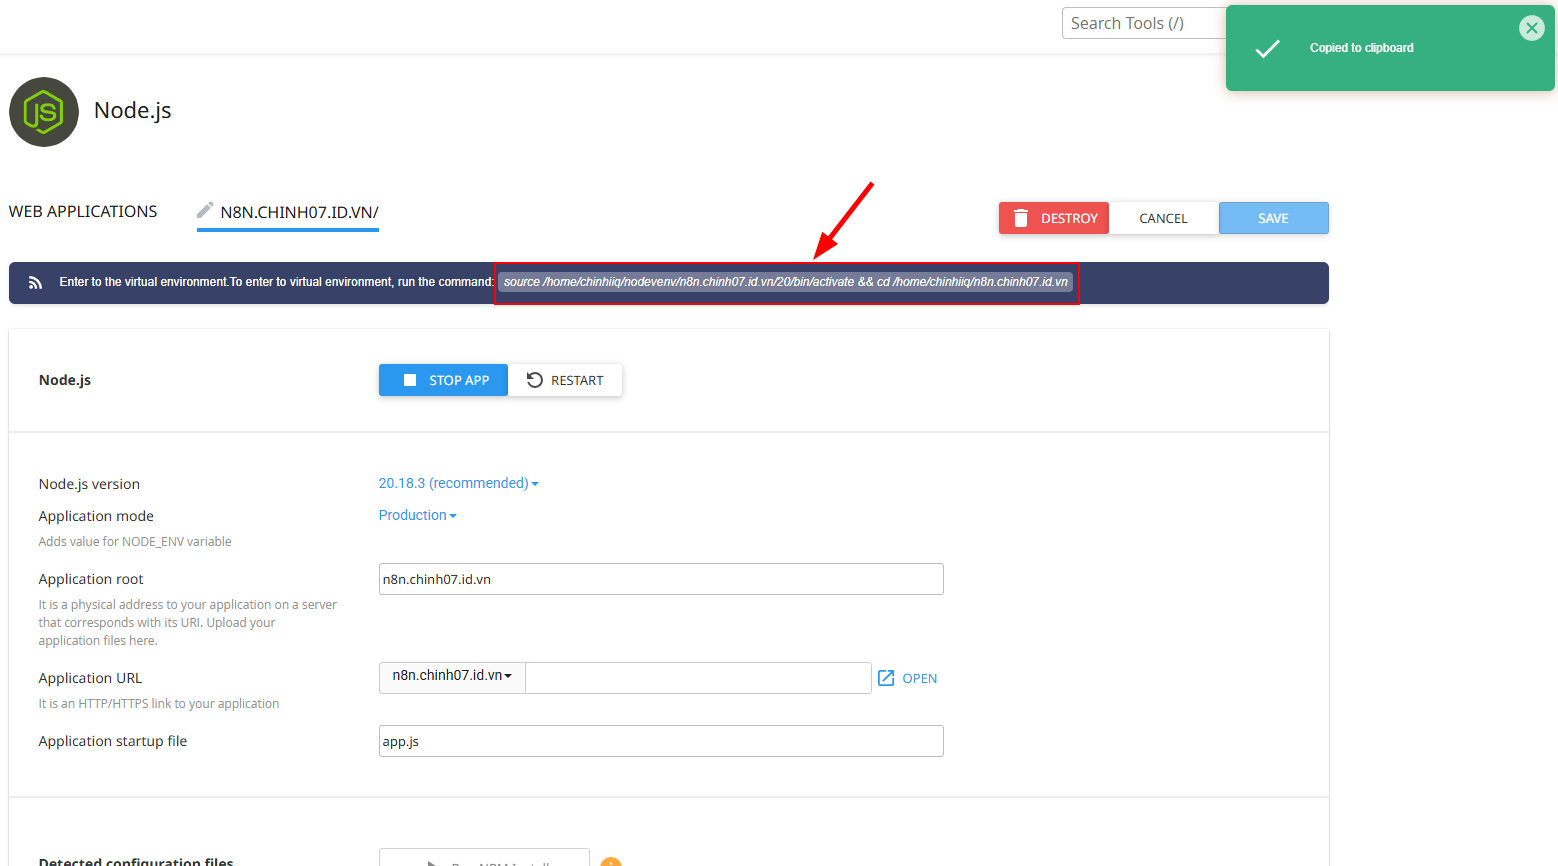This screenshot has height=866, width=1558.
Task: Click the 'Application URL' label
Action: 90,678
